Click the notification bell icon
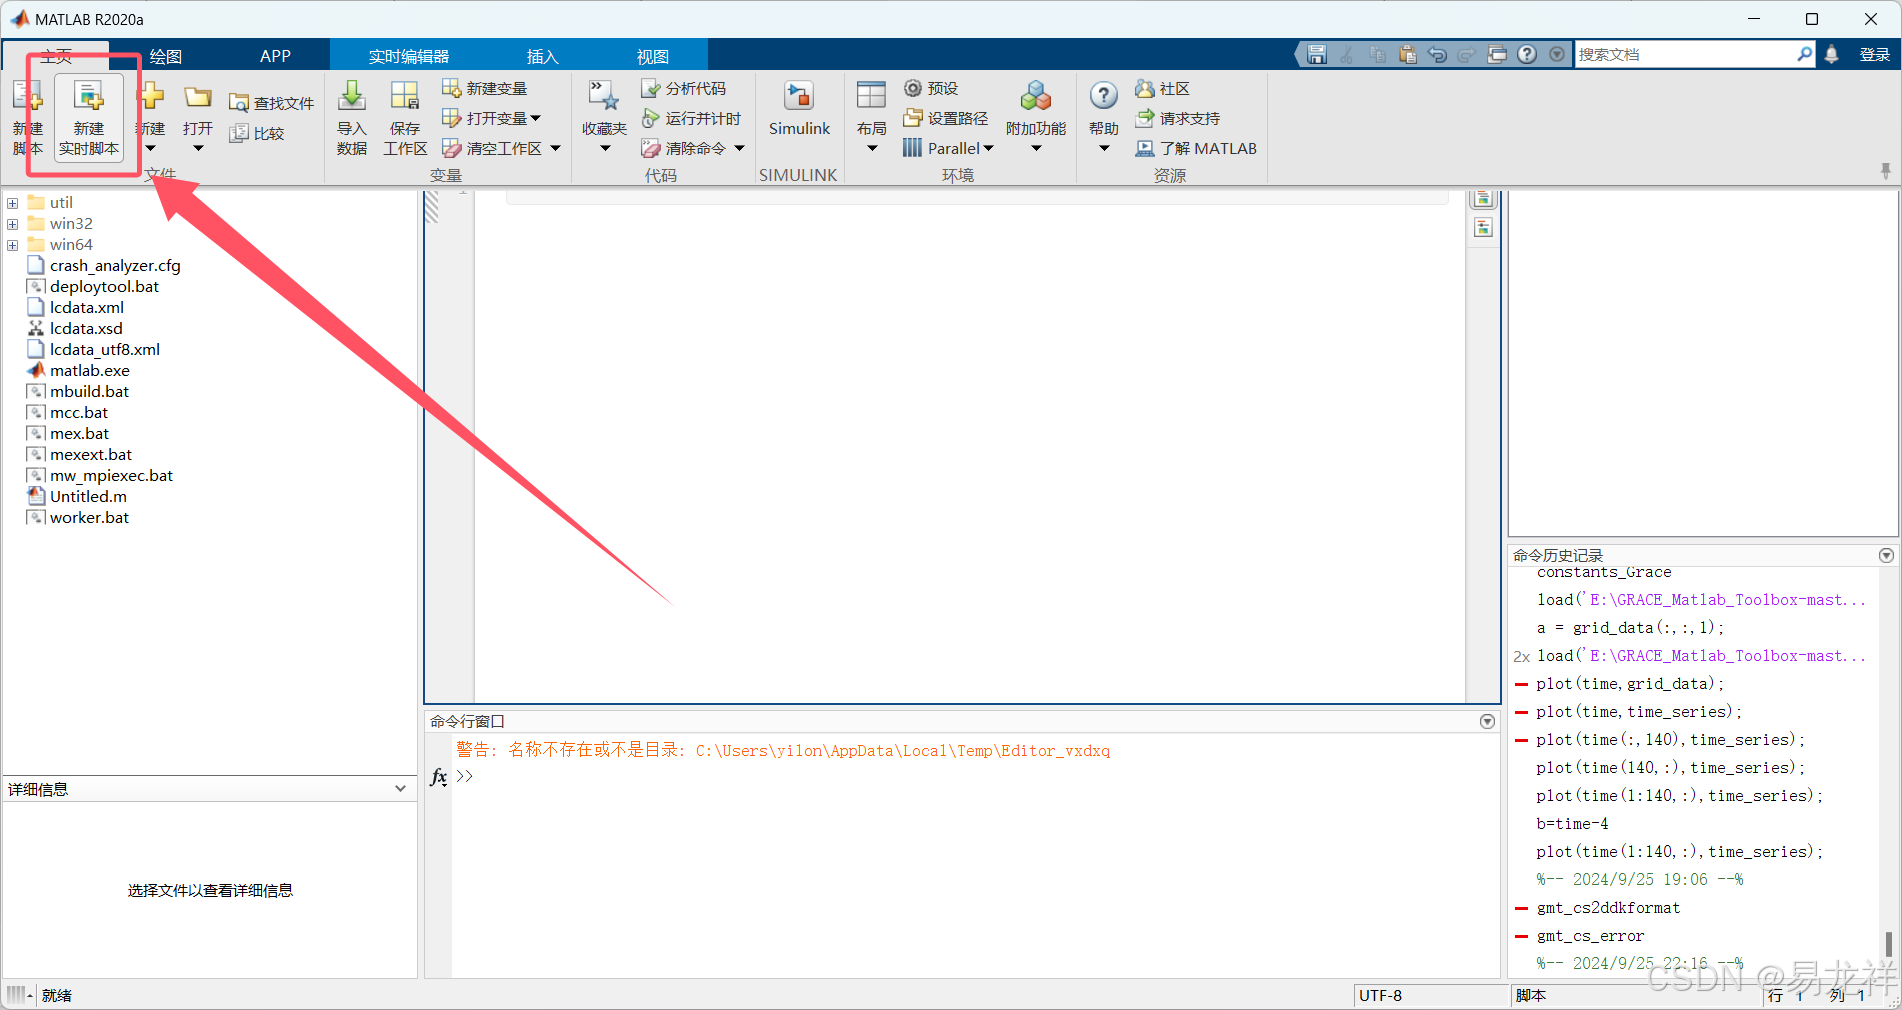 click(x=1831, y=54)
